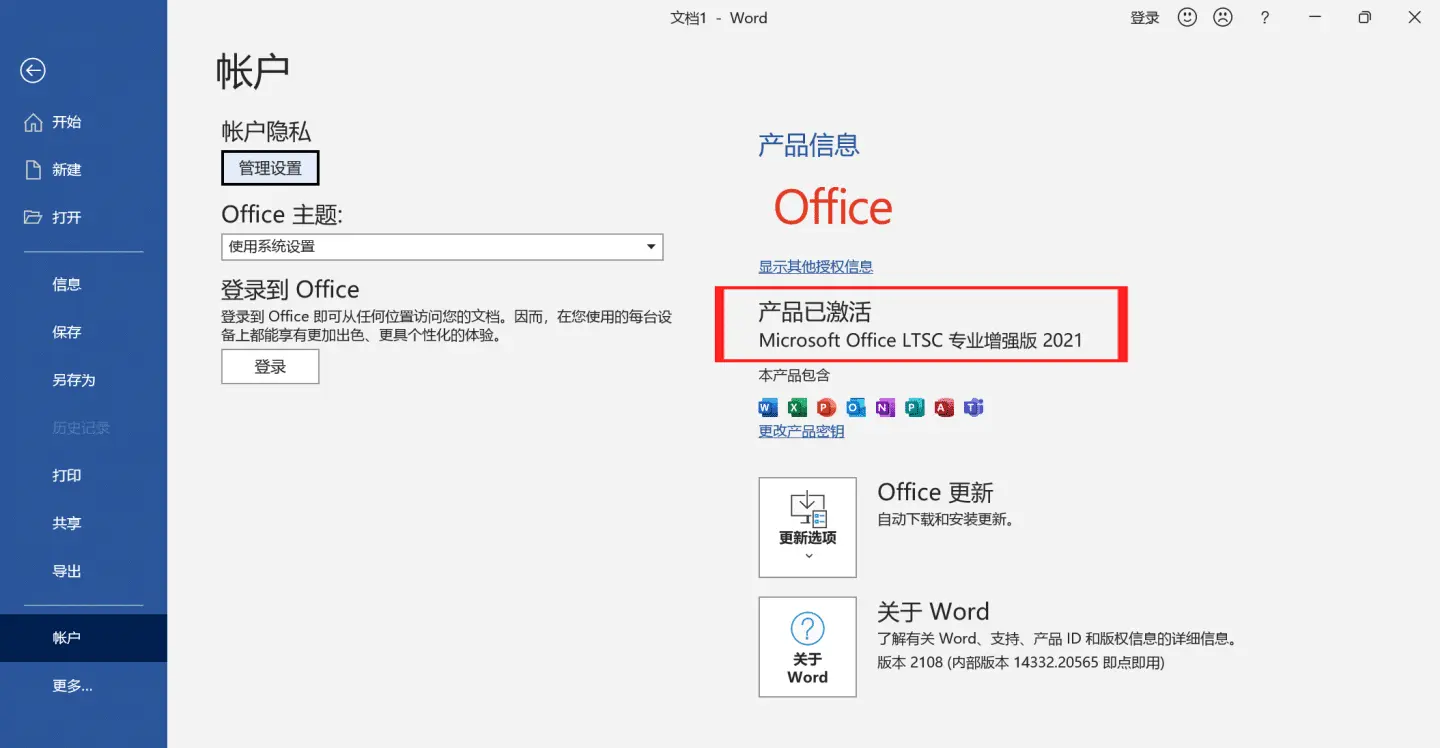Click the 管理设置 button

click(270, 168)
